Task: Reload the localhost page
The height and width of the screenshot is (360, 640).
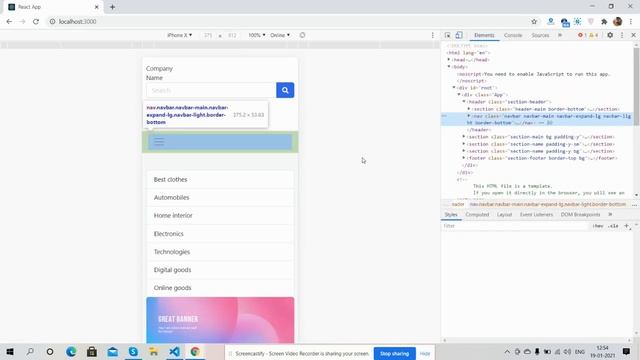Action: click(x=36, y=22)
